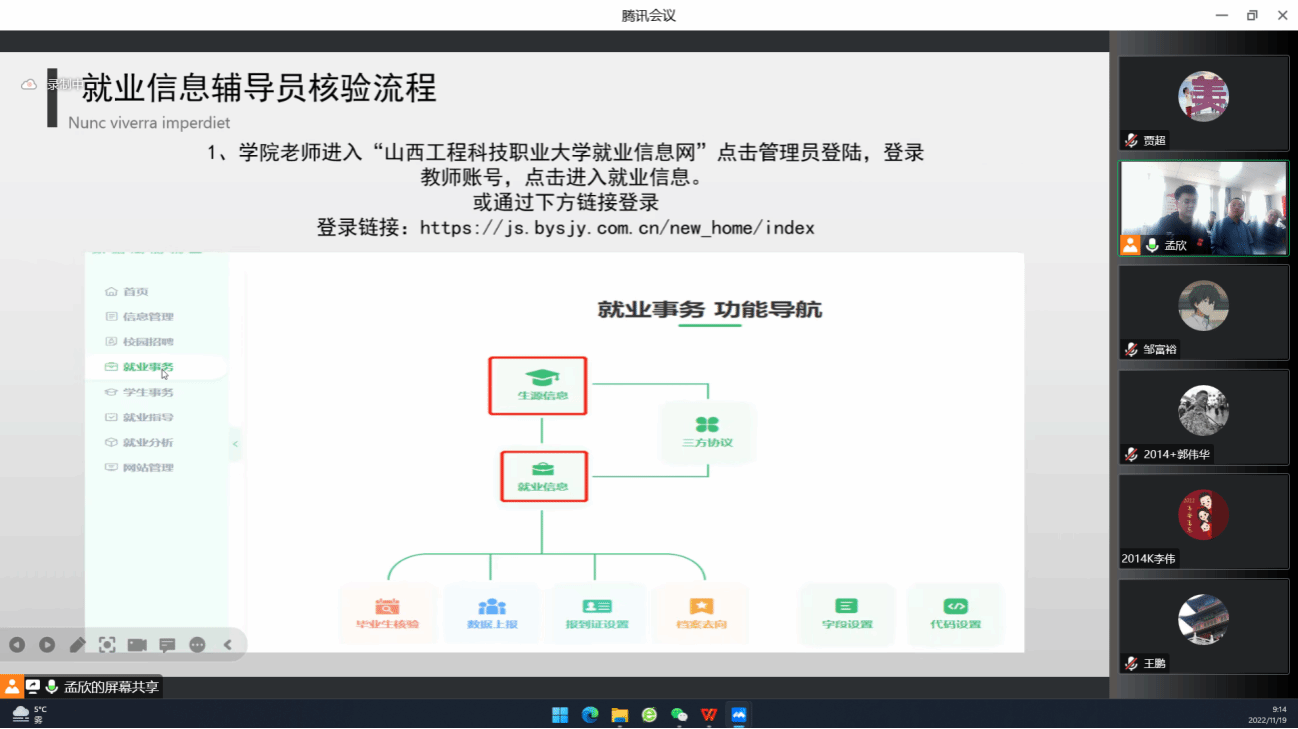Viewport: 1298px width, 729px height.
Task: Open Windows Start menu
Action: click(x=560, y=715)
